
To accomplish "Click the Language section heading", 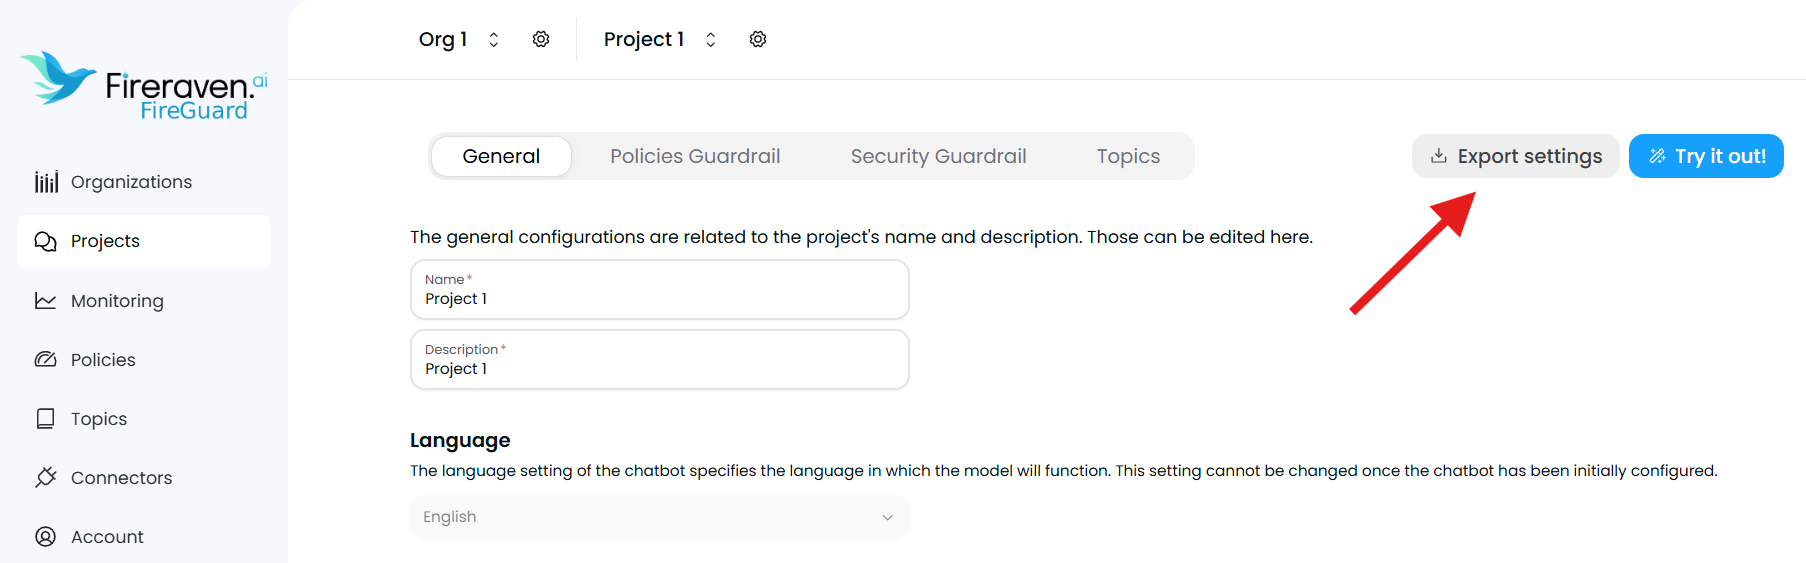I will (x=460, y=440).
